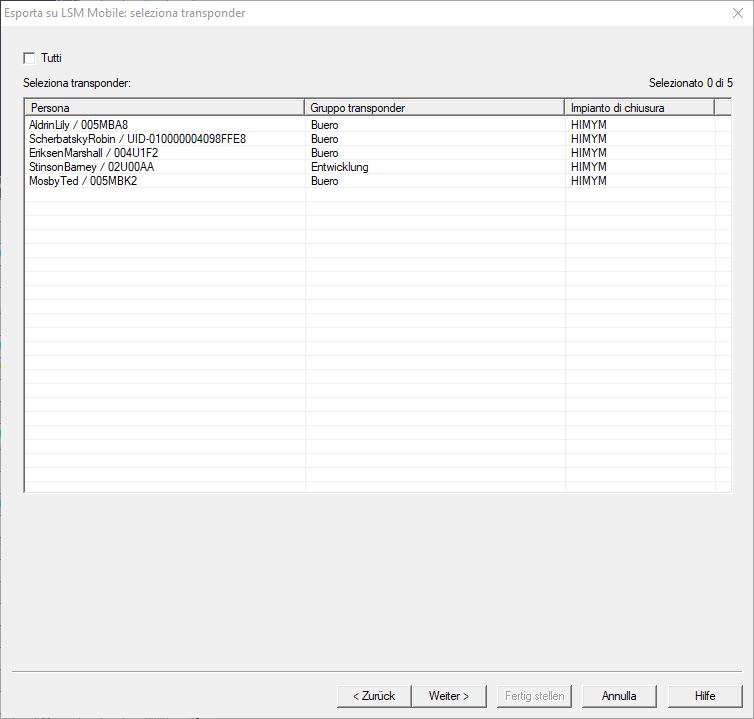Viewport: 754px width, 719px height.
Task: Cancel the export with Annulla
Action: click(x=619, y=695)
